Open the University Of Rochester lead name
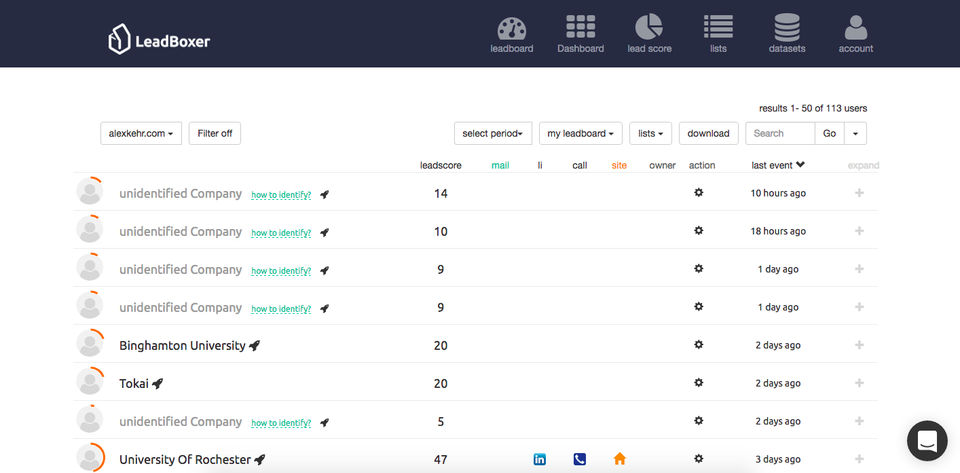Image resolution: width=960 pixels, height=473 pixels. pos(185,460)
